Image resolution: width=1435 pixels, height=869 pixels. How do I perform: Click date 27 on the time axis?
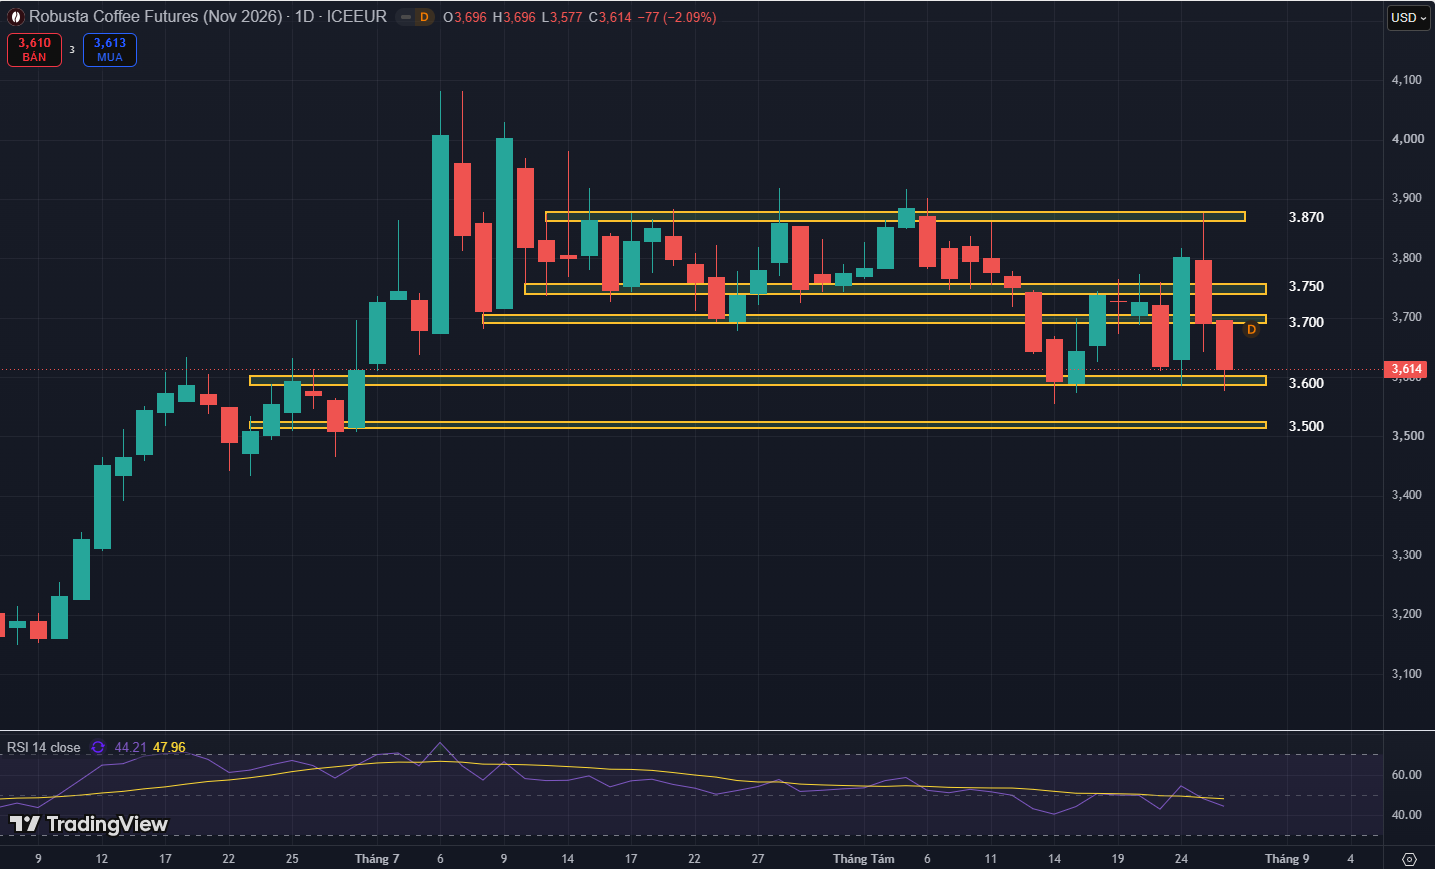click(758, 859)
